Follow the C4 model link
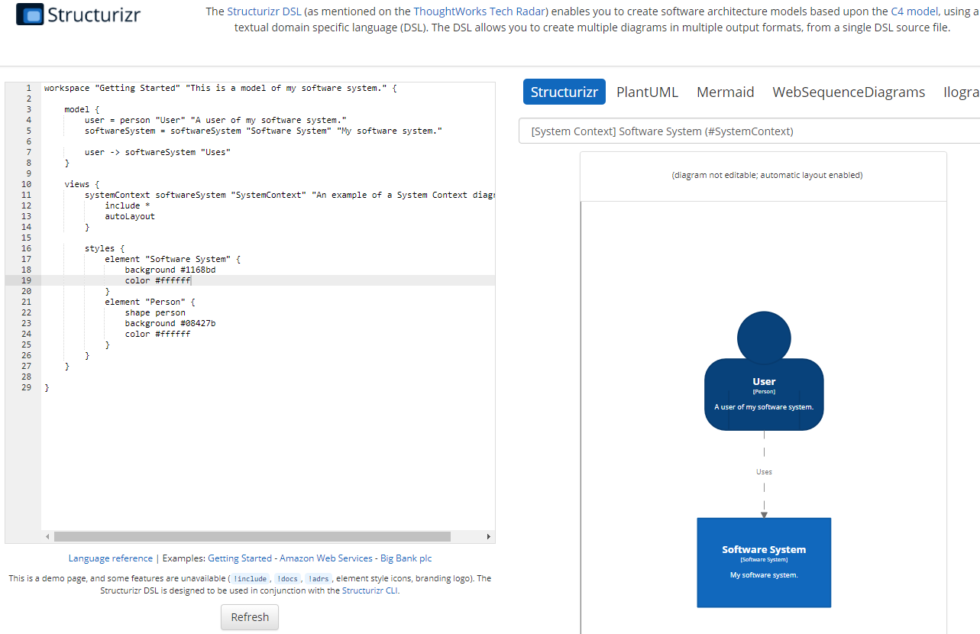980x634 pixels. pos(914,11)
